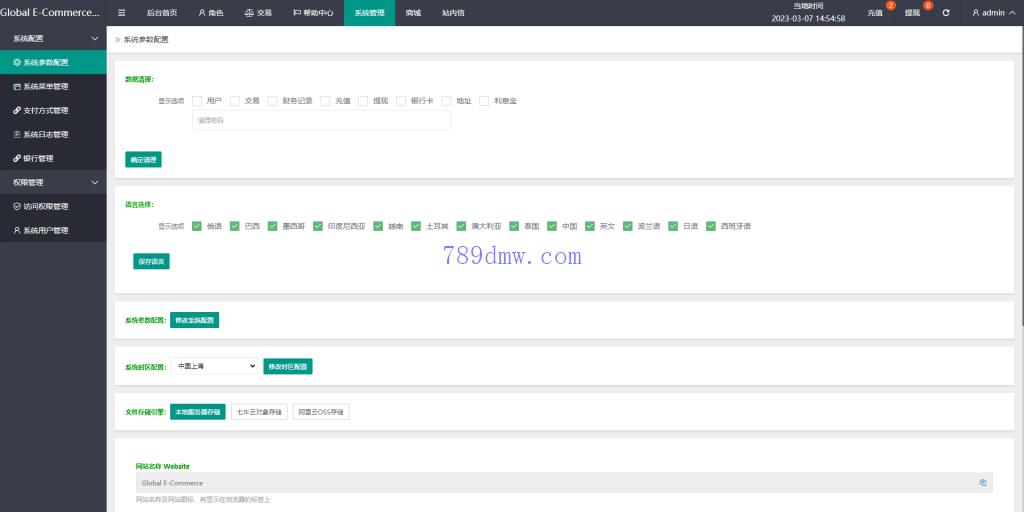Click the 保存语言 button

coord(151,261)
